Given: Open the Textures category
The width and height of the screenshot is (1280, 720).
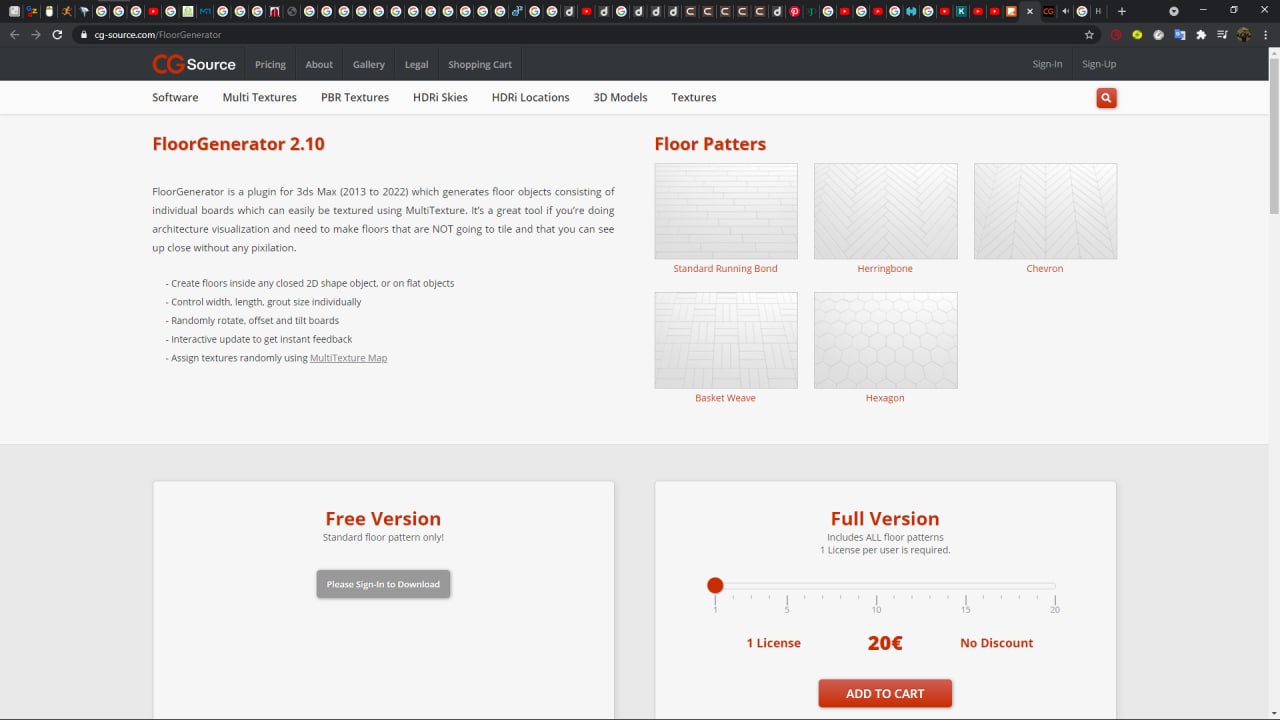Looking at the screenshot, I should tap(694, 97).
